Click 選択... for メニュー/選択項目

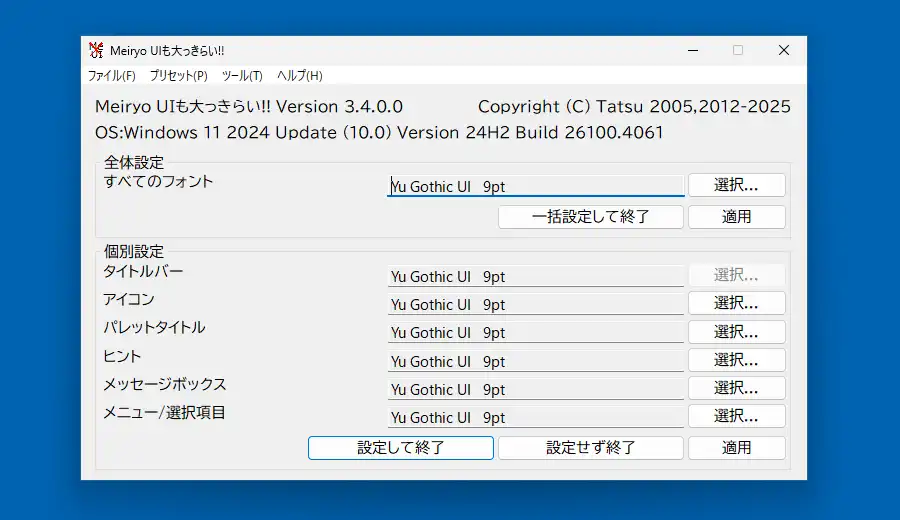pyautogui.click(x=736, y=416)
